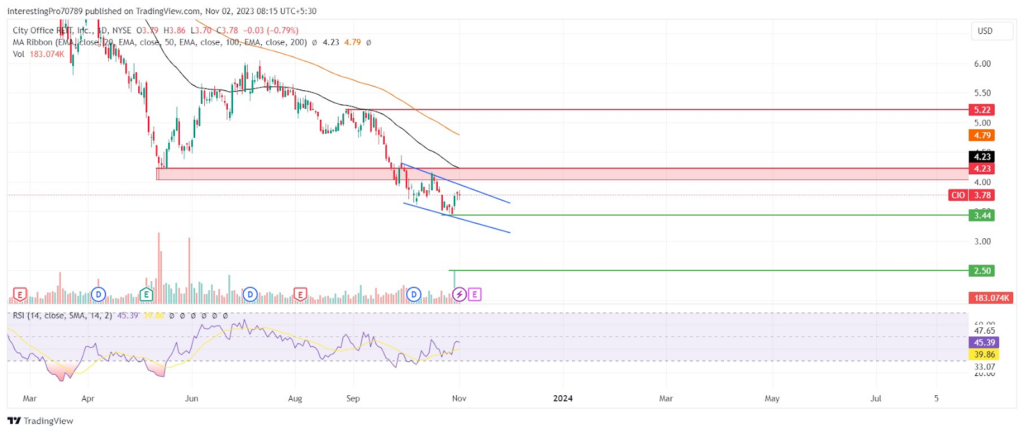This screenshot has height=433, width=1024.
Task: Click the purple 45.39 RSI label
Action: [985, 342]
